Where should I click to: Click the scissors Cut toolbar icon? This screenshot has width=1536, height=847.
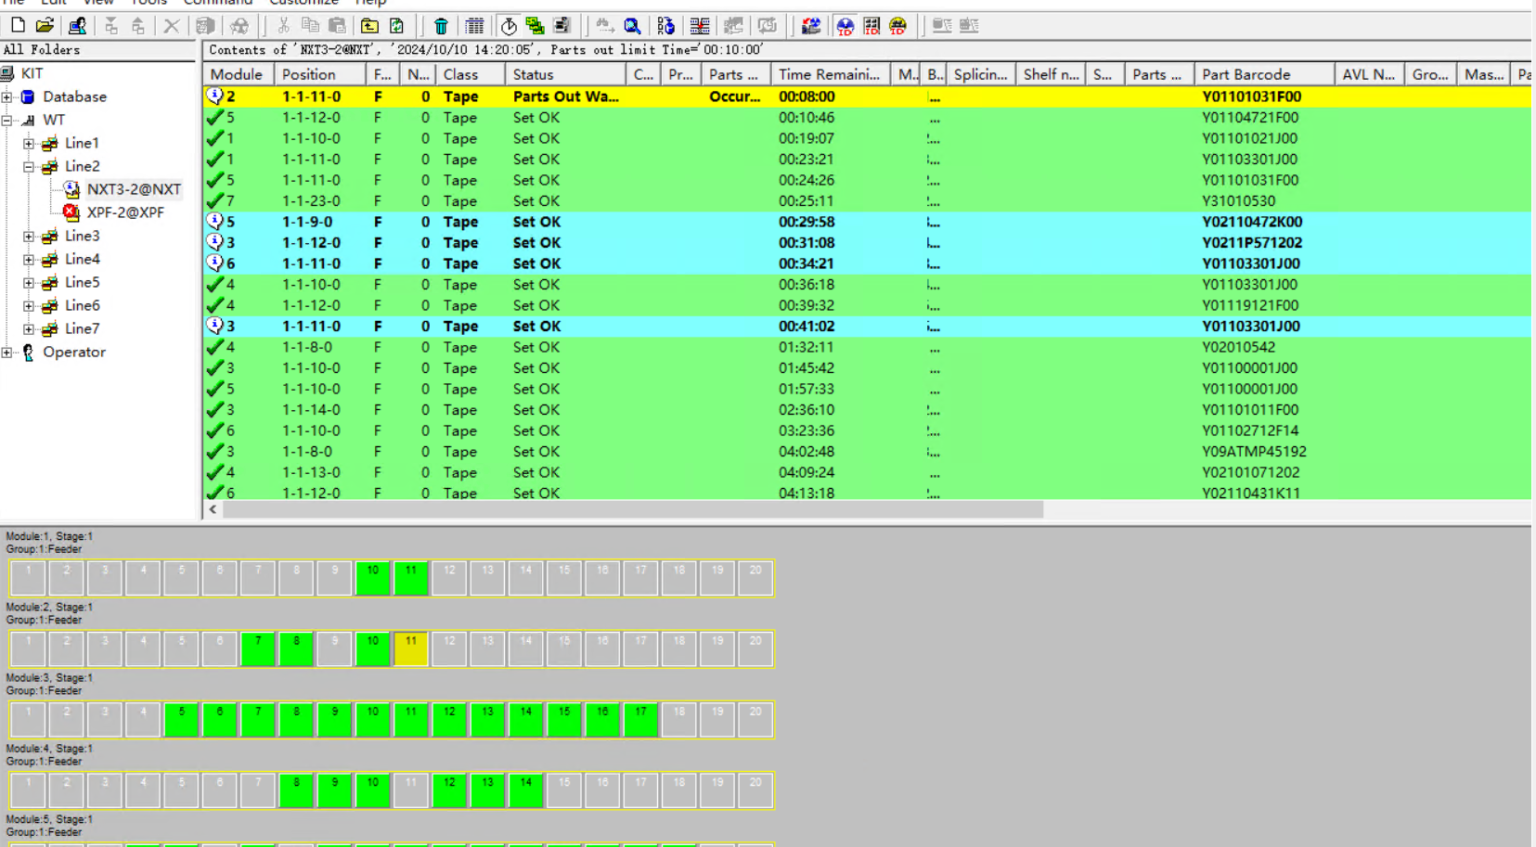[x=283, y=25]
